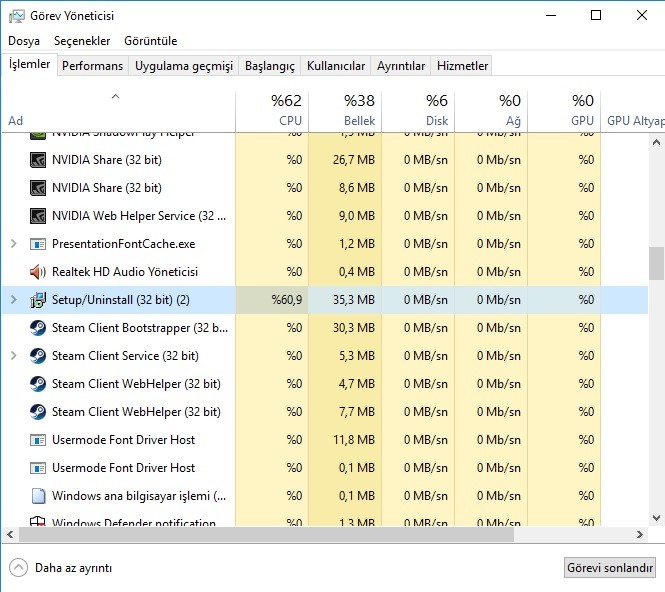
Task: Click the Görevi sonlandır button
Action: pos(610,568)
